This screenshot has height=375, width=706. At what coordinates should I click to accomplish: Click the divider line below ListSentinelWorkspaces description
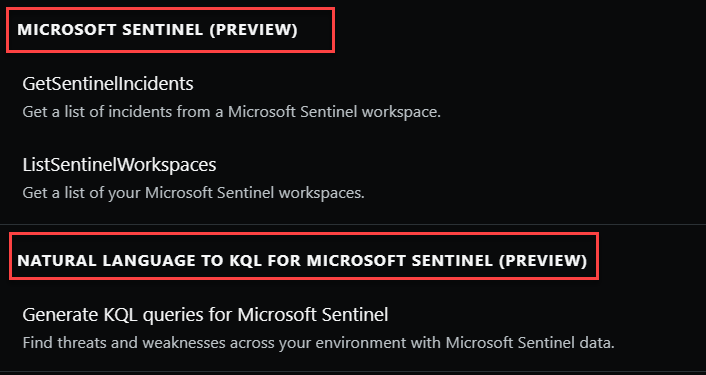click(353, 224)
